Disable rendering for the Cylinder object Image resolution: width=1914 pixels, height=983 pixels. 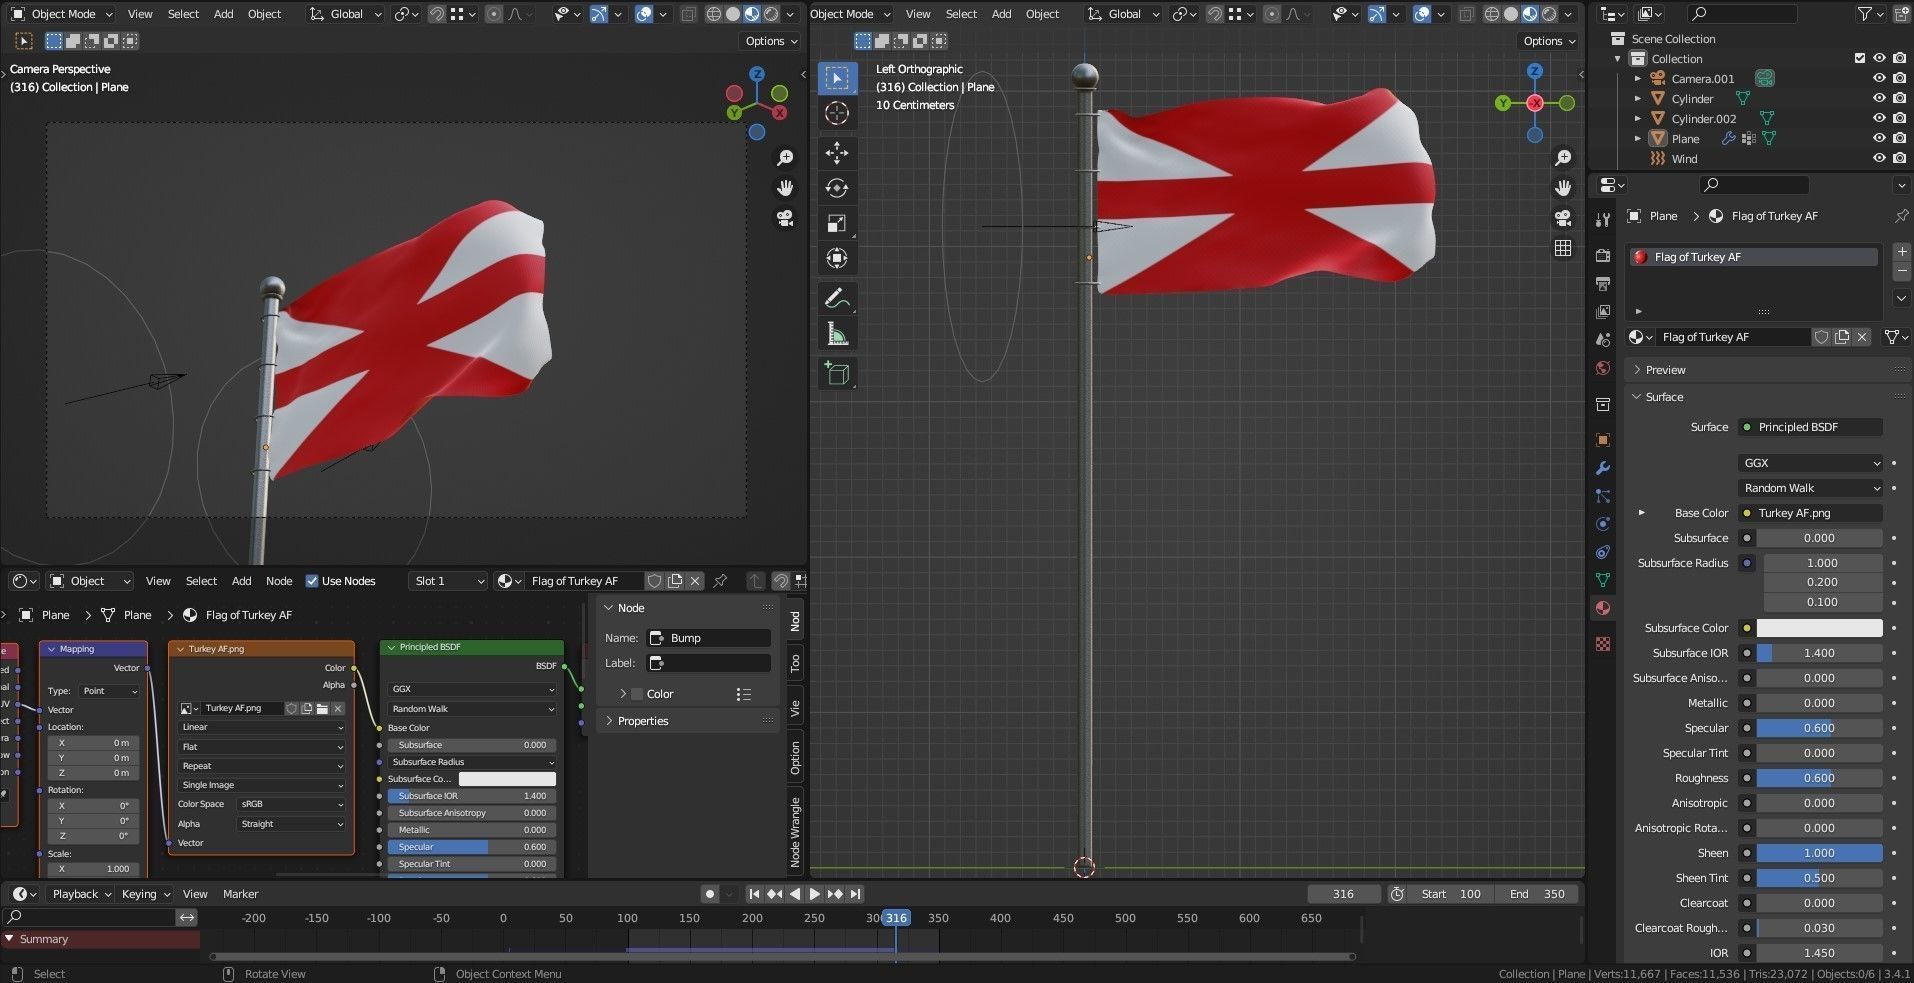click(1899, 98)
